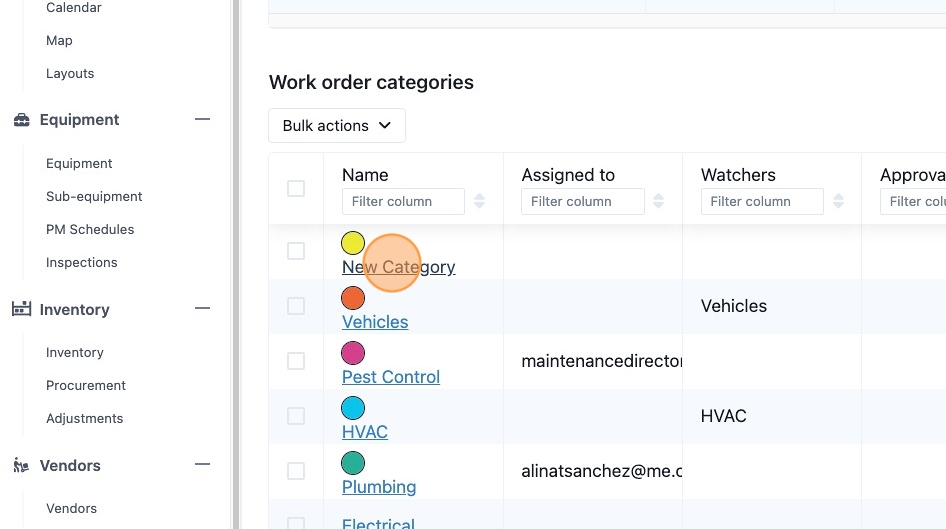Sort the Name column
946x529 pixels.
(x=480, y=201)
